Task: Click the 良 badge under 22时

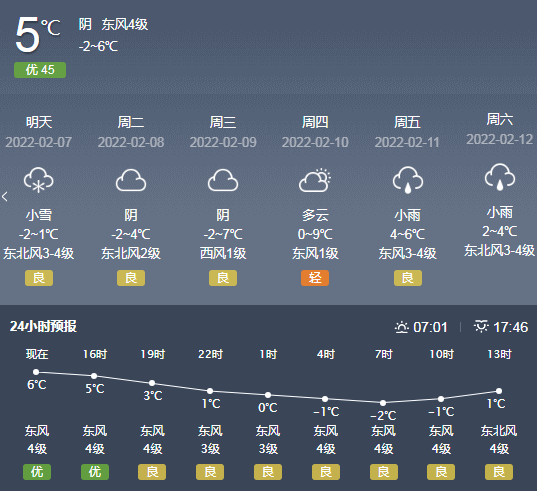Action: pos(210,472)
